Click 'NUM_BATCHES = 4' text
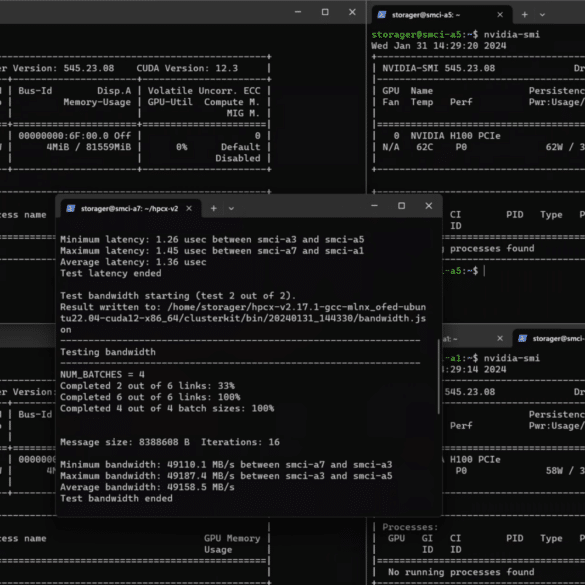 [102, 375]
